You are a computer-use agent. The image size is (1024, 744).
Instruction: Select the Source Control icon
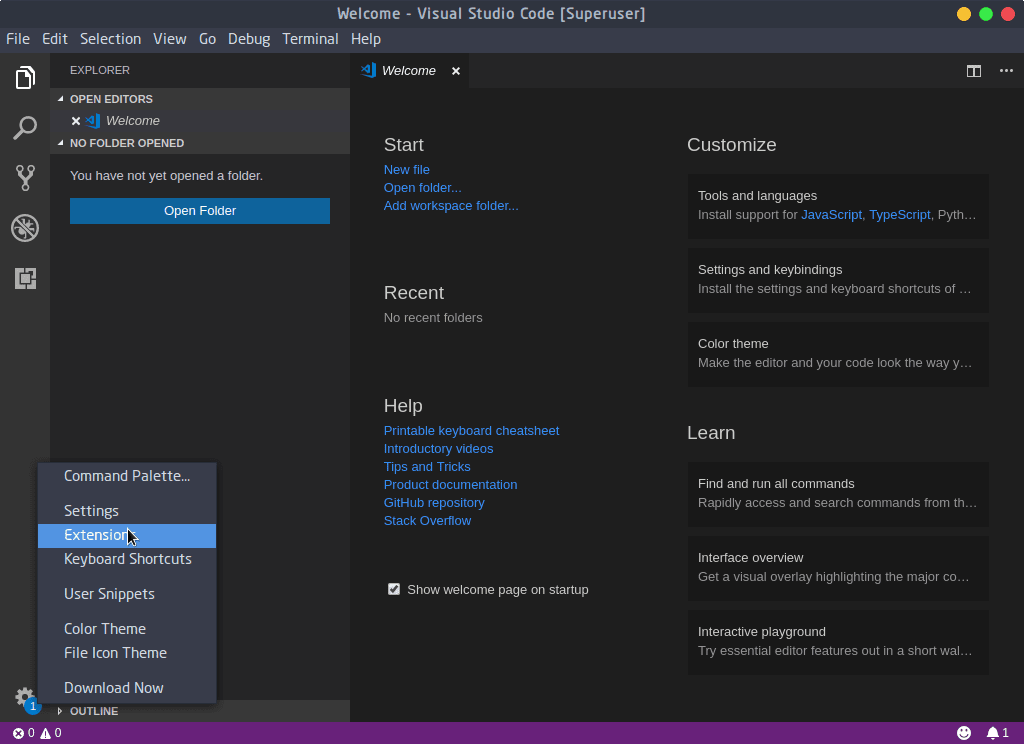[x=25, y=178]
